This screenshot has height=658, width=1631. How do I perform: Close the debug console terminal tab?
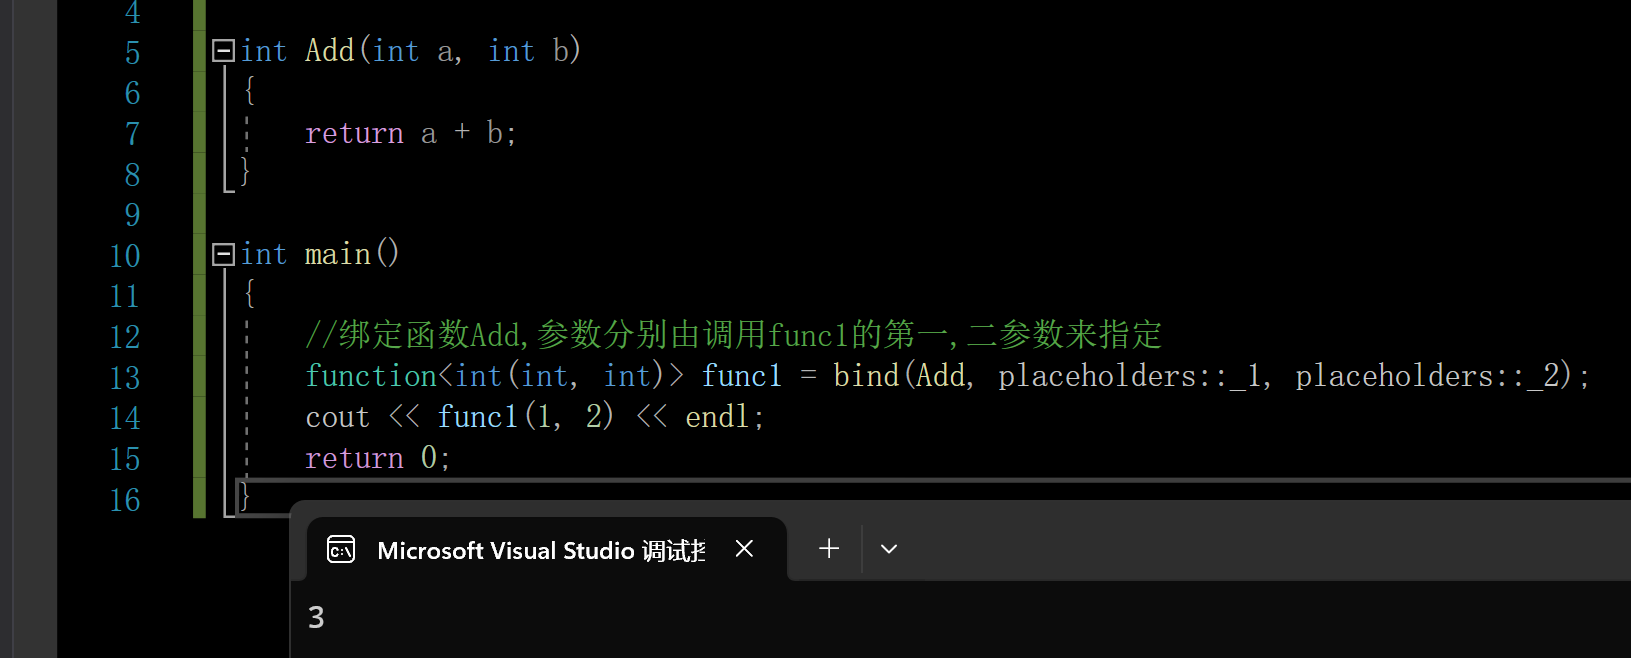coord(744,549)
